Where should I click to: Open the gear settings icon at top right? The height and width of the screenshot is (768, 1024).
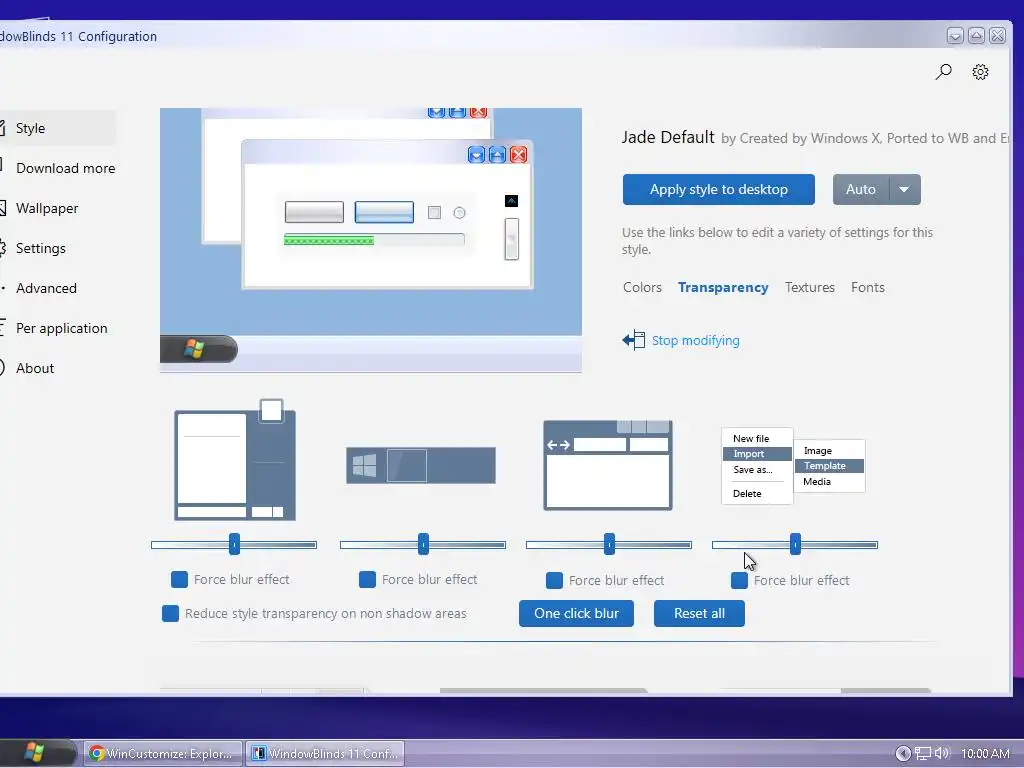(980, 72)
